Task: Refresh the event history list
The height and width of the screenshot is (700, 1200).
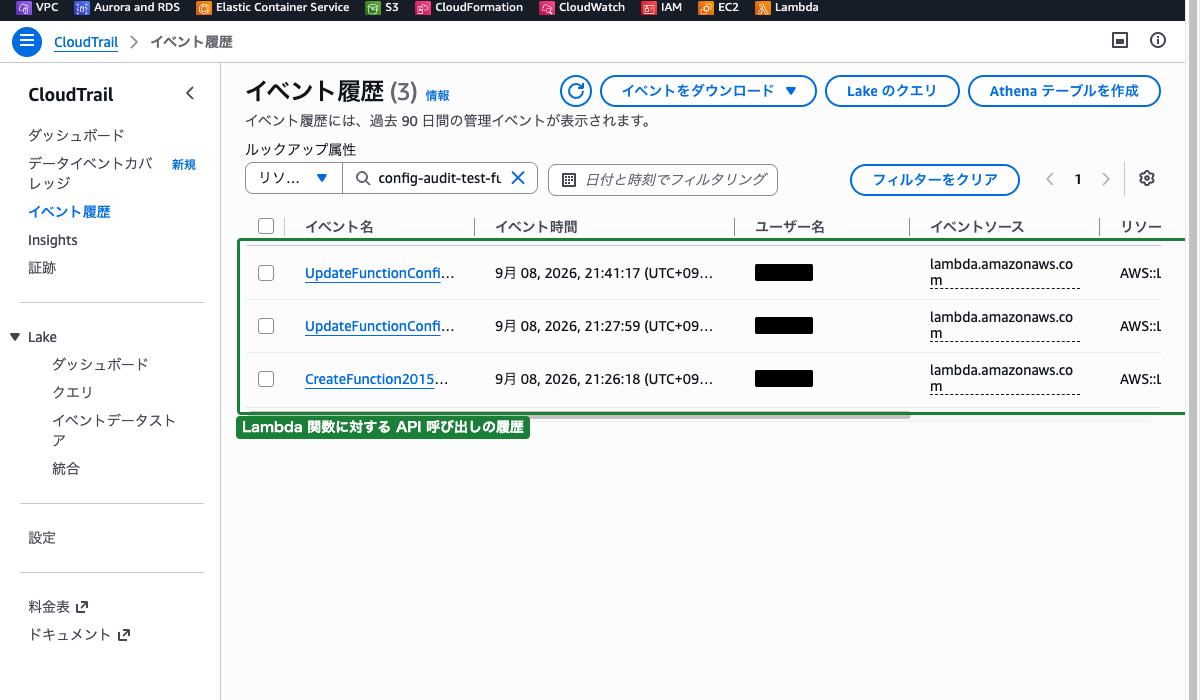Action: pyautogui.click(x=575, y=91)
